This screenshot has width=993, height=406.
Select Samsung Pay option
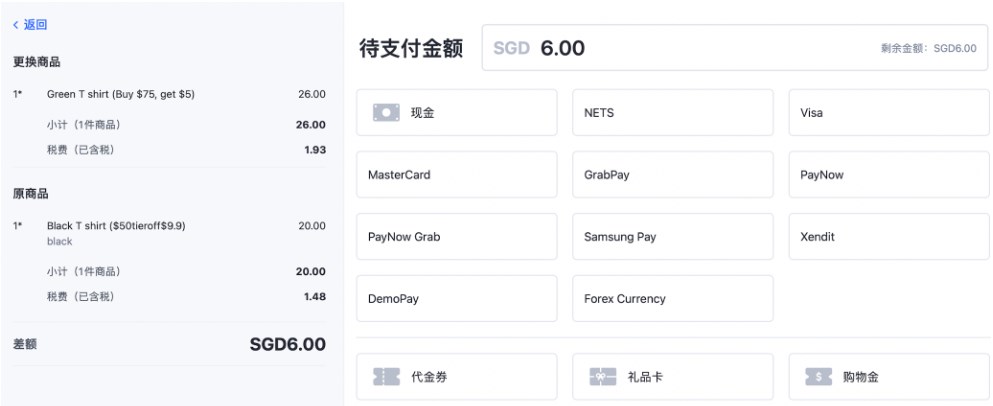672,237
